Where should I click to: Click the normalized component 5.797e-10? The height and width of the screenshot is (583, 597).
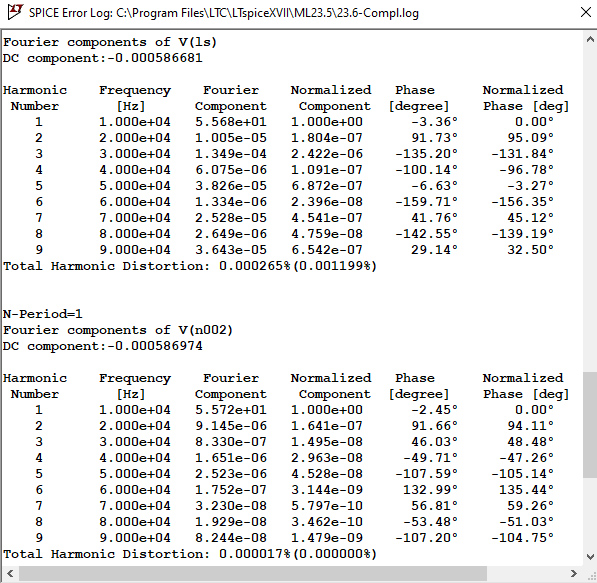coord(327,506)
